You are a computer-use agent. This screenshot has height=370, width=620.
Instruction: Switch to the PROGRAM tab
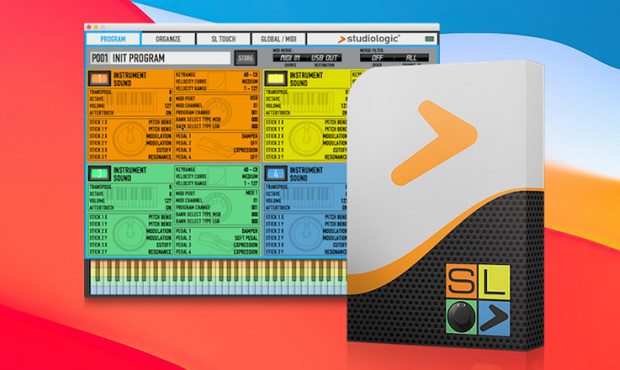tap(113, 39)
